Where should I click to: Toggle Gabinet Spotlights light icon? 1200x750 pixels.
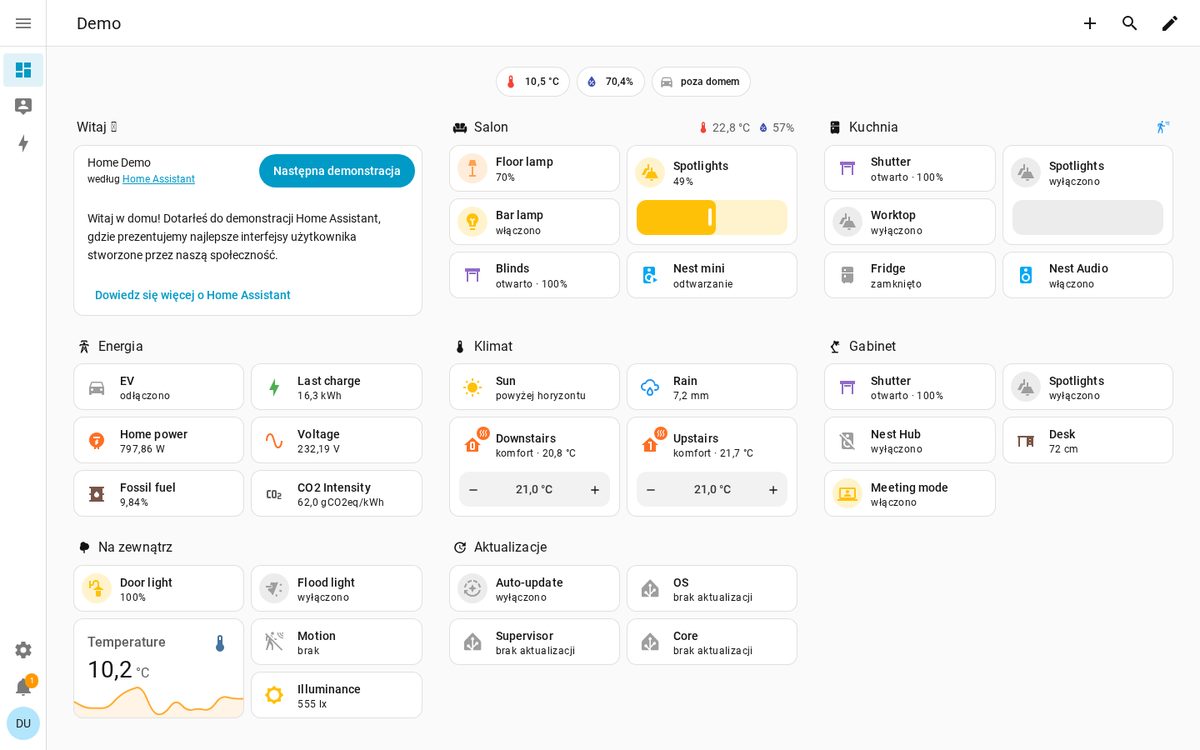[x=1026, y=387]
